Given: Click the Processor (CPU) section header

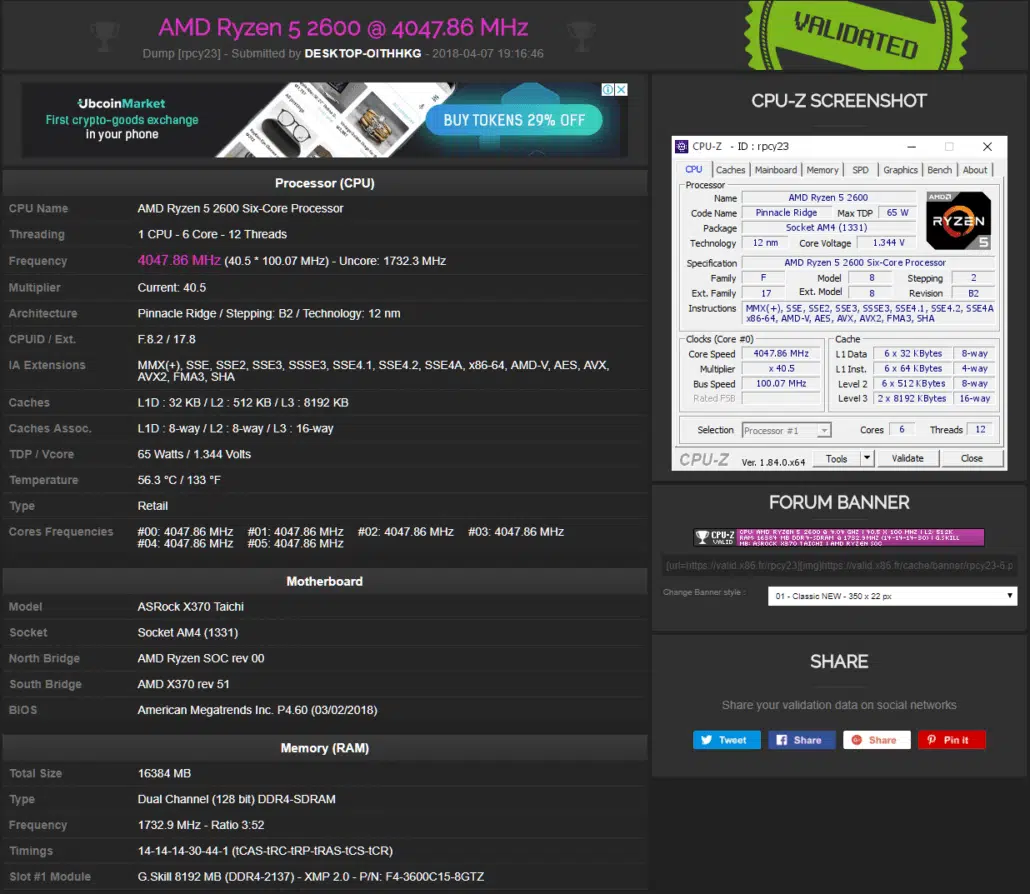Looking at the screenshot, I should pyautogui.click(x=325, y=183).
